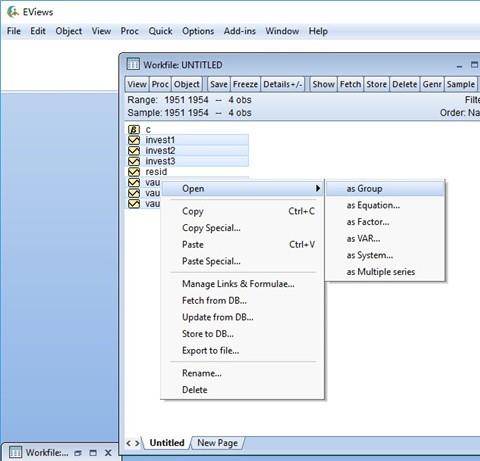The image size is (480, 461).
Task: Select Delete in context menu
Action: click(242, 390)
